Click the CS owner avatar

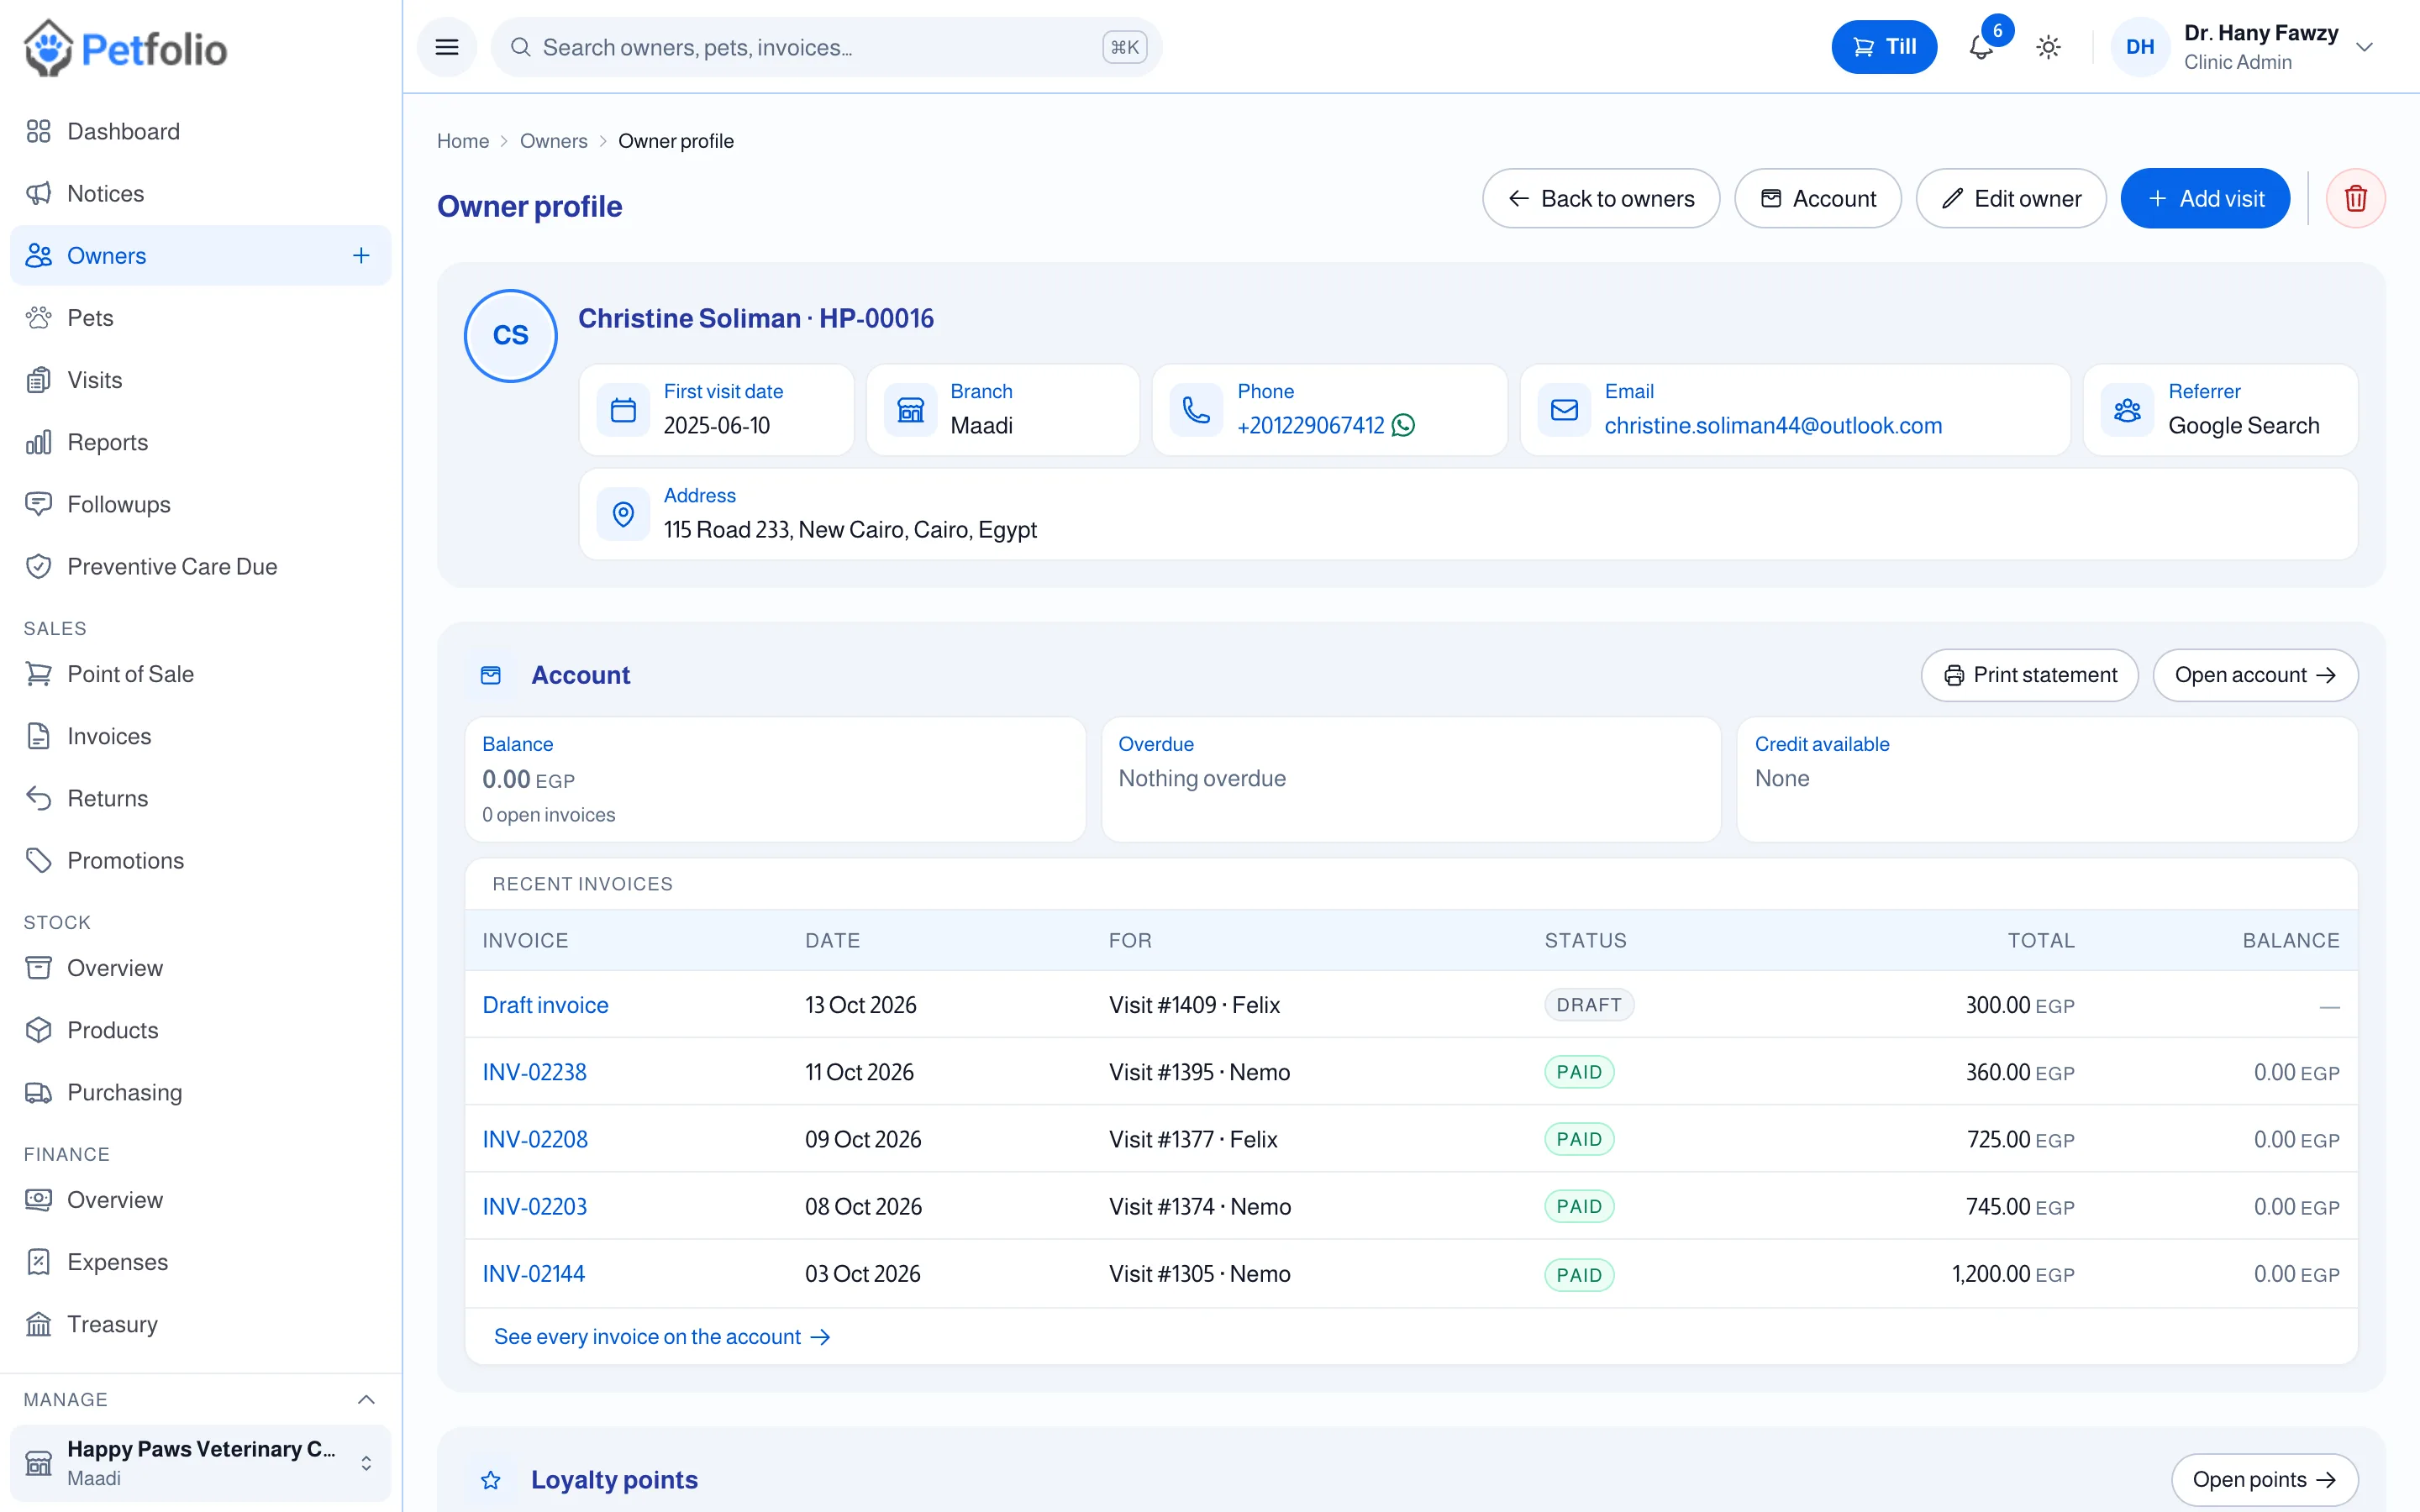point(510,336)
